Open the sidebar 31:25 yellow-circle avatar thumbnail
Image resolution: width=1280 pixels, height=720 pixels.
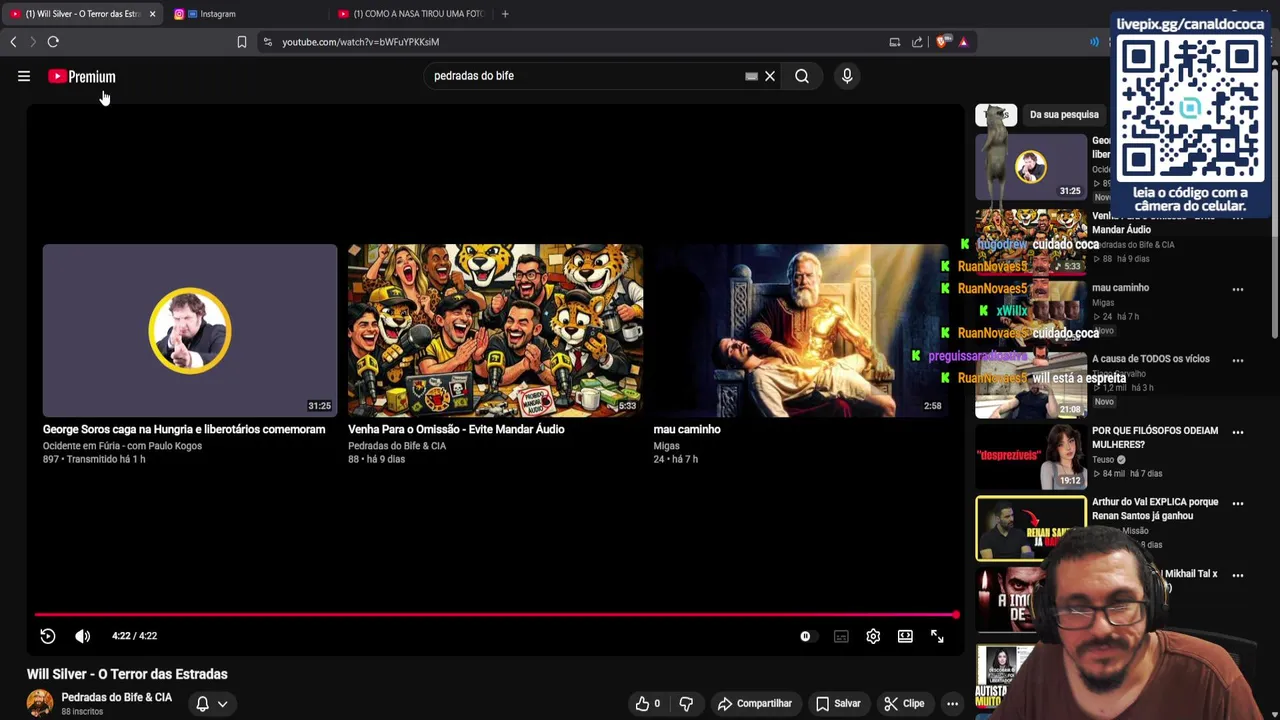click(x=1030, y=167)
